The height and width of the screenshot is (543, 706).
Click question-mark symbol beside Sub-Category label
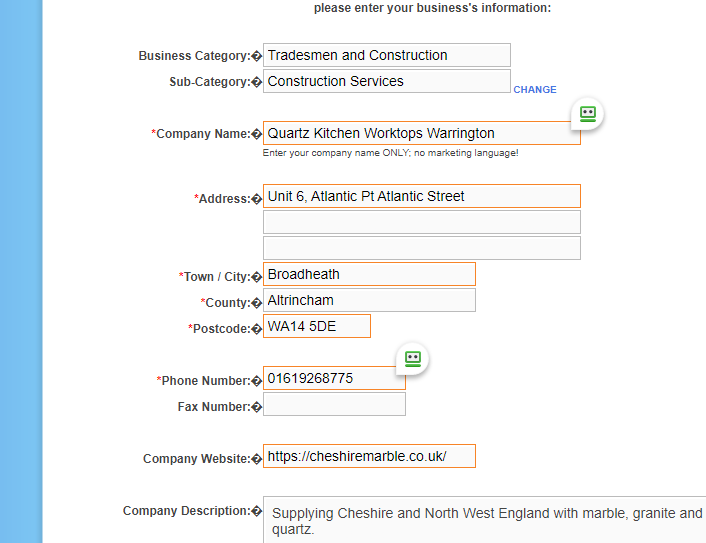(257, 83)
